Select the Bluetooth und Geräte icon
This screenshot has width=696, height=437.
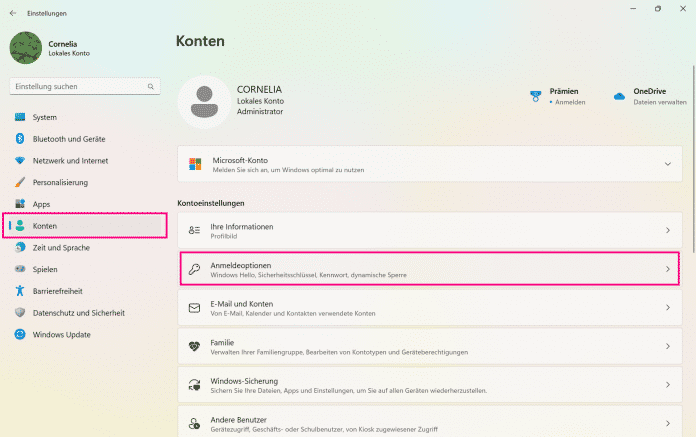pos(19,139)
